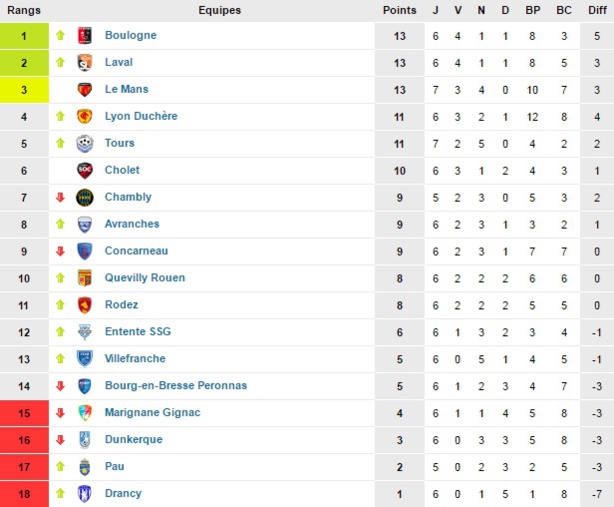
Task: Click the Diff column header
Action: [596, 10]
